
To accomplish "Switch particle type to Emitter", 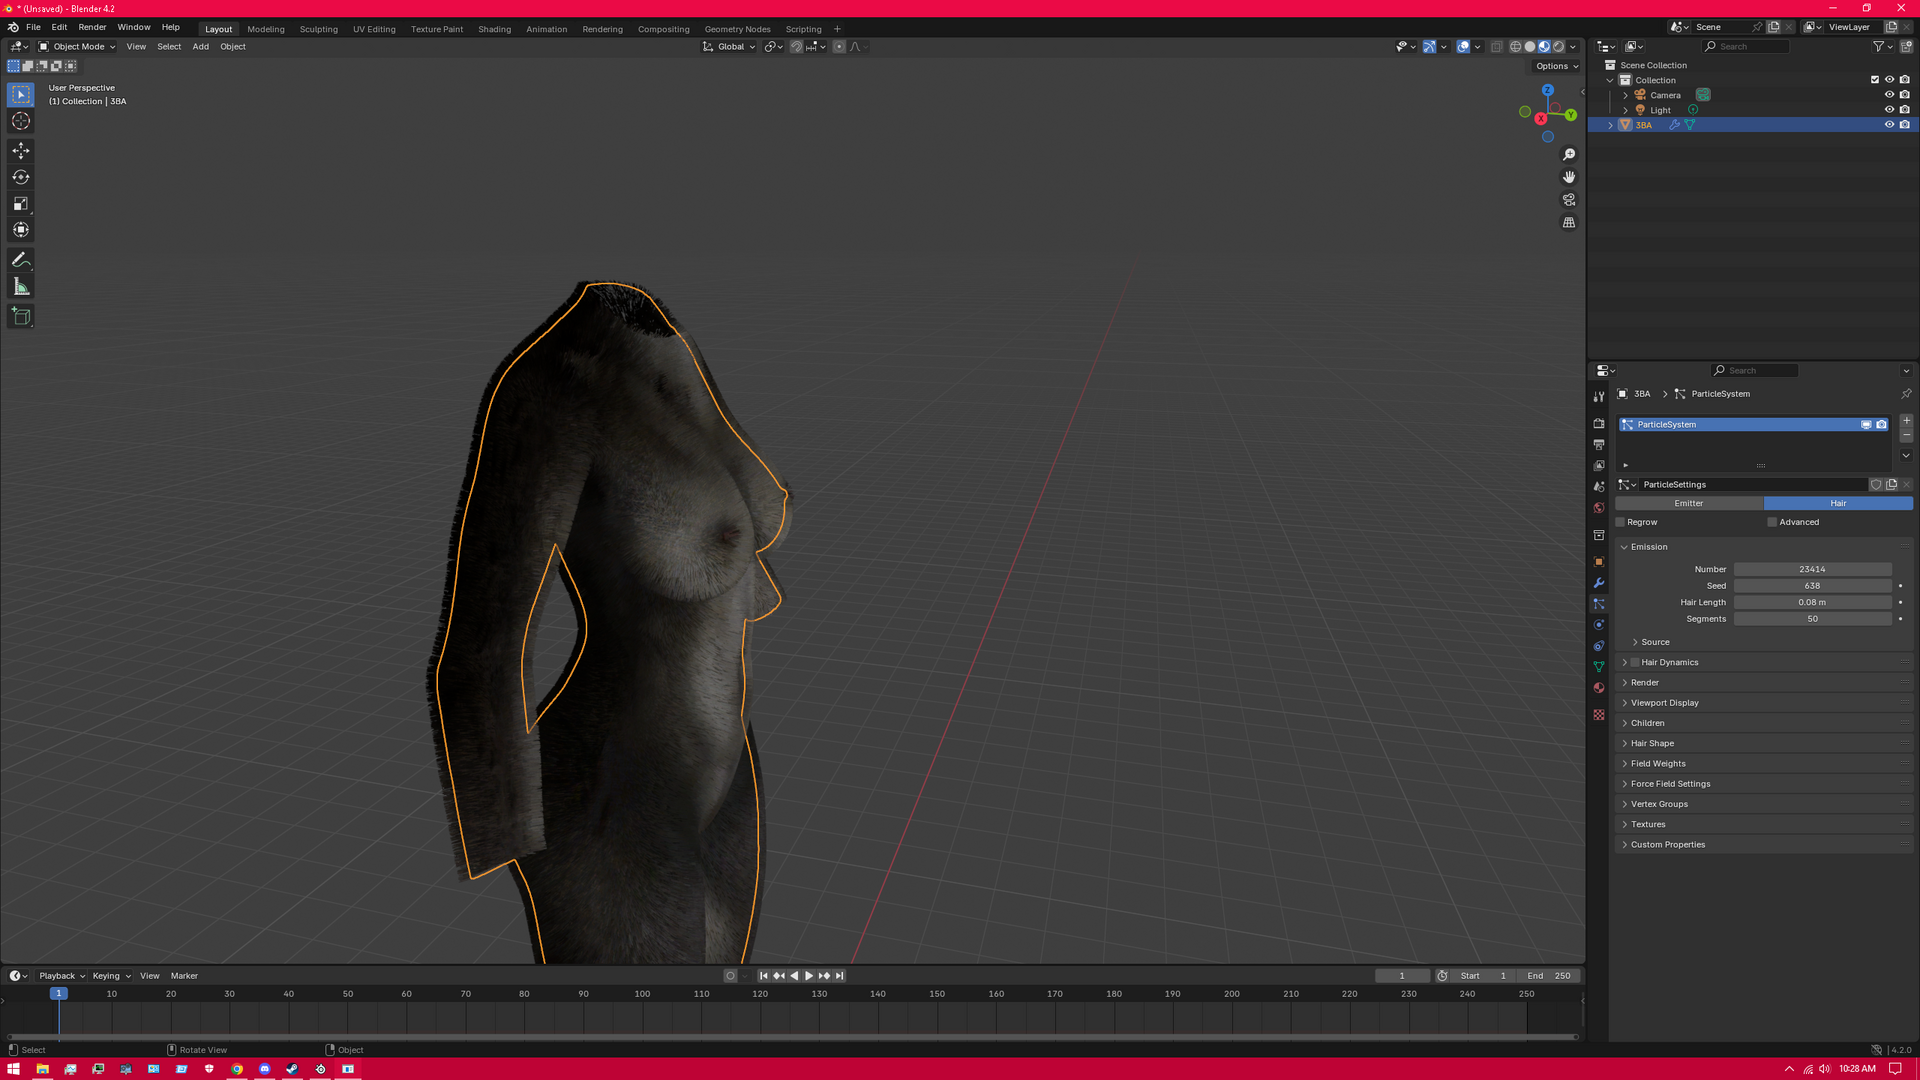I will 1689,504.
